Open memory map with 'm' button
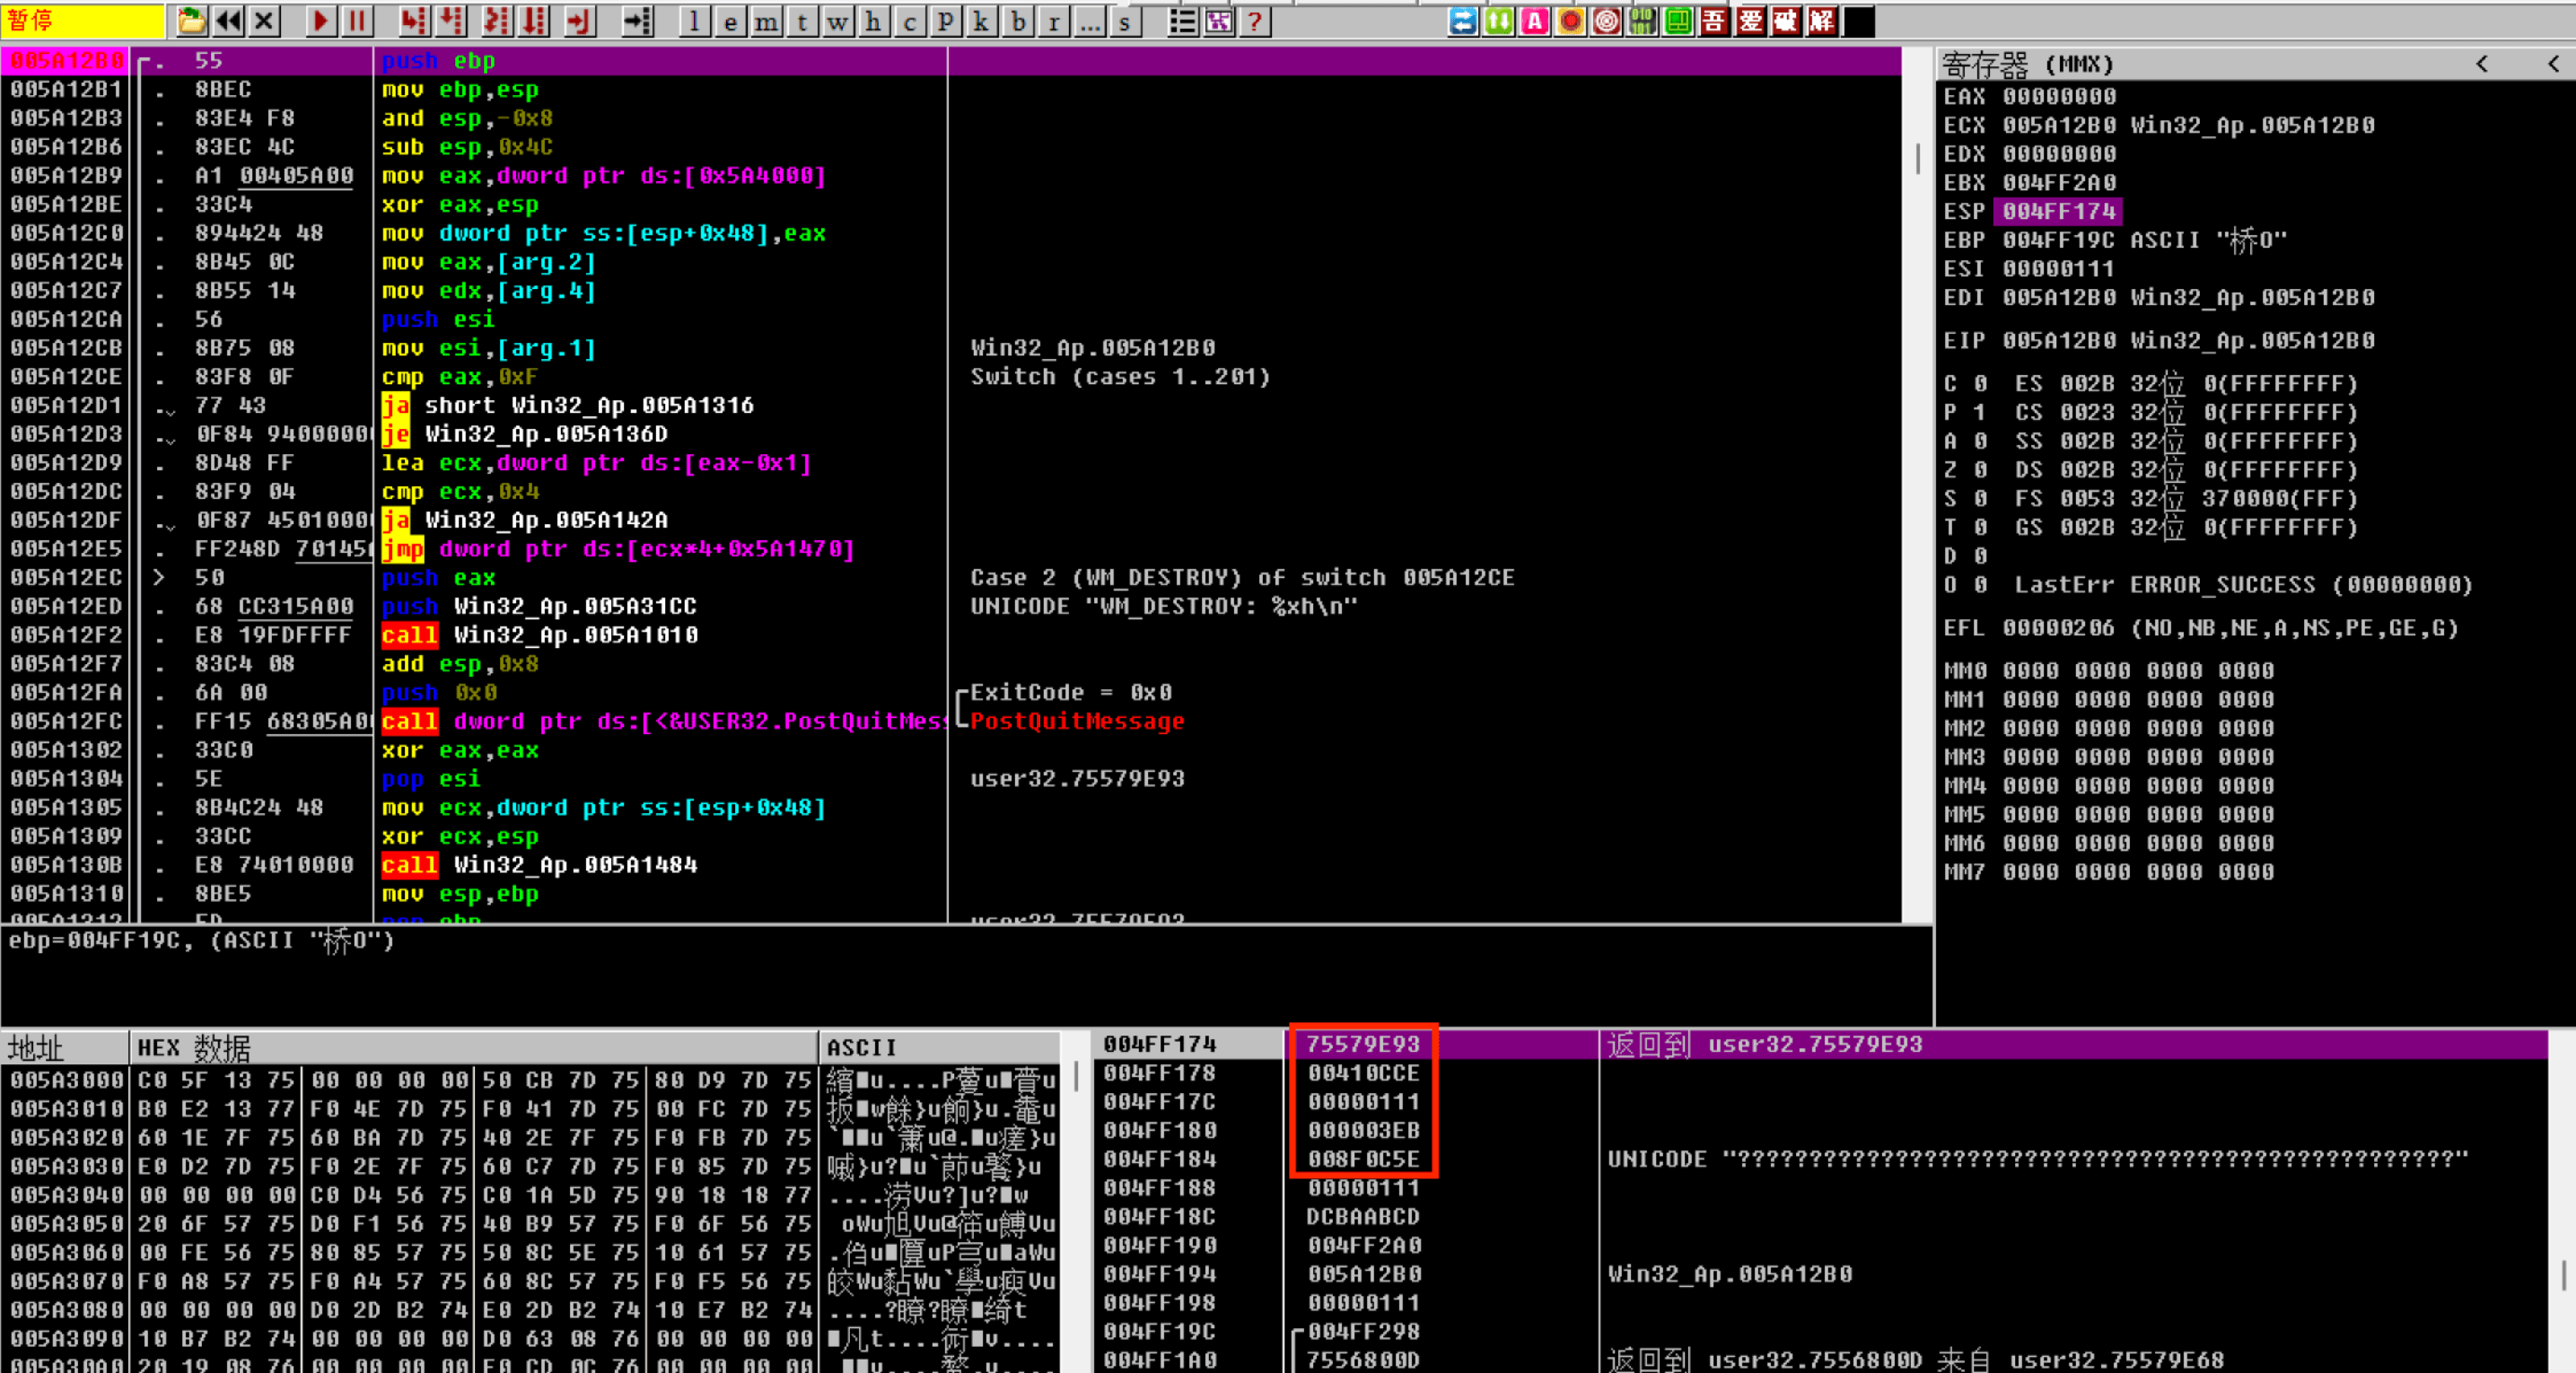 click(766, 21)
